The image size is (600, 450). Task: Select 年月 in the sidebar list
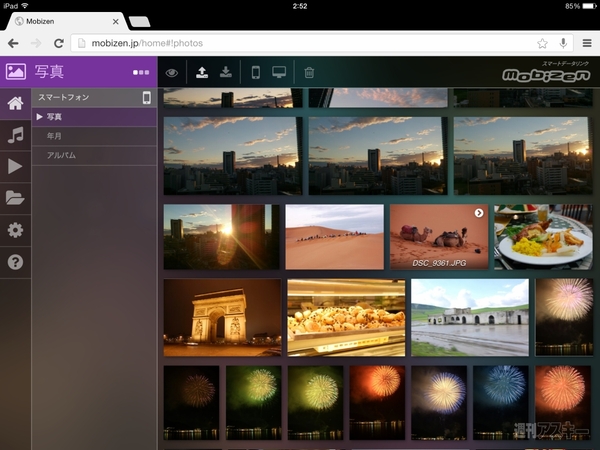click(54, 136)
